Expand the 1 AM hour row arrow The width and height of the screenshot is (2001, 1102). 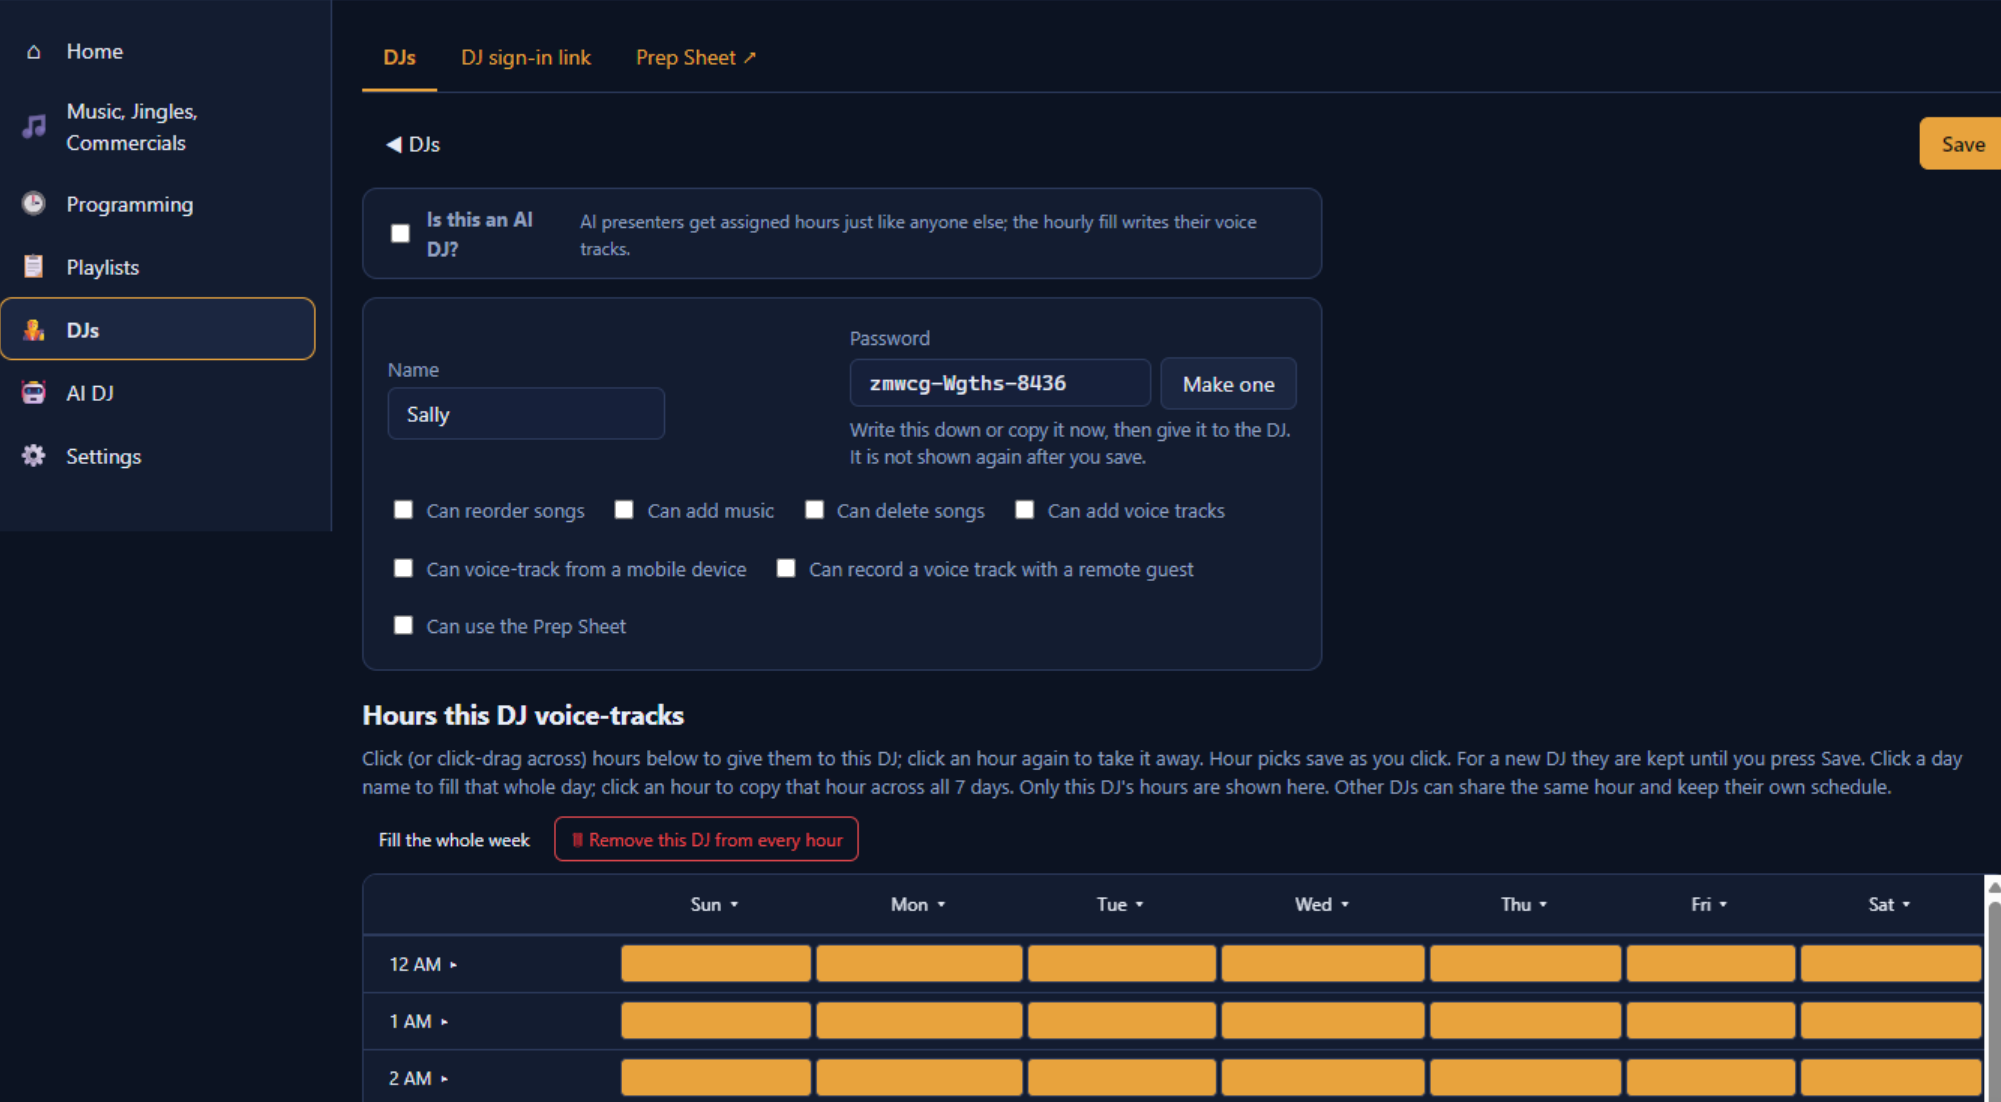coord(444,1022)
